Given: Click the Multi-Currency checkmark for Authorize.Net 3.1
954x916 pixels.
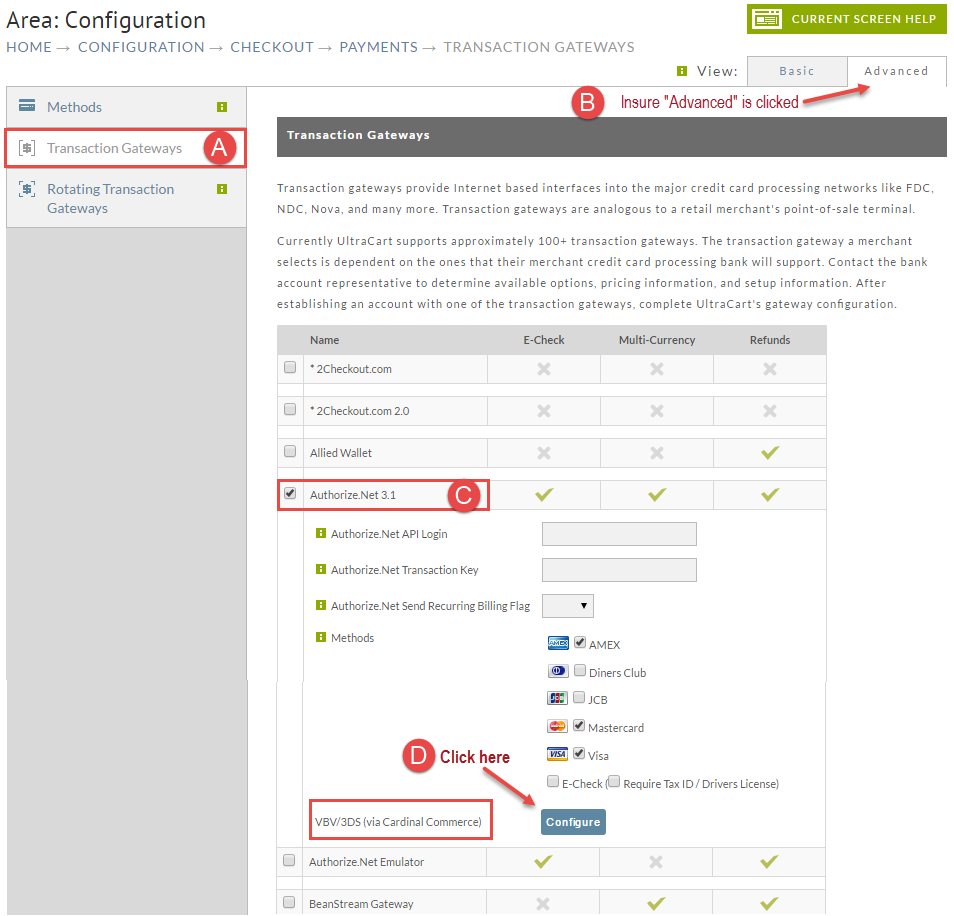Looking at the screenshot, I should coord(656,494).
